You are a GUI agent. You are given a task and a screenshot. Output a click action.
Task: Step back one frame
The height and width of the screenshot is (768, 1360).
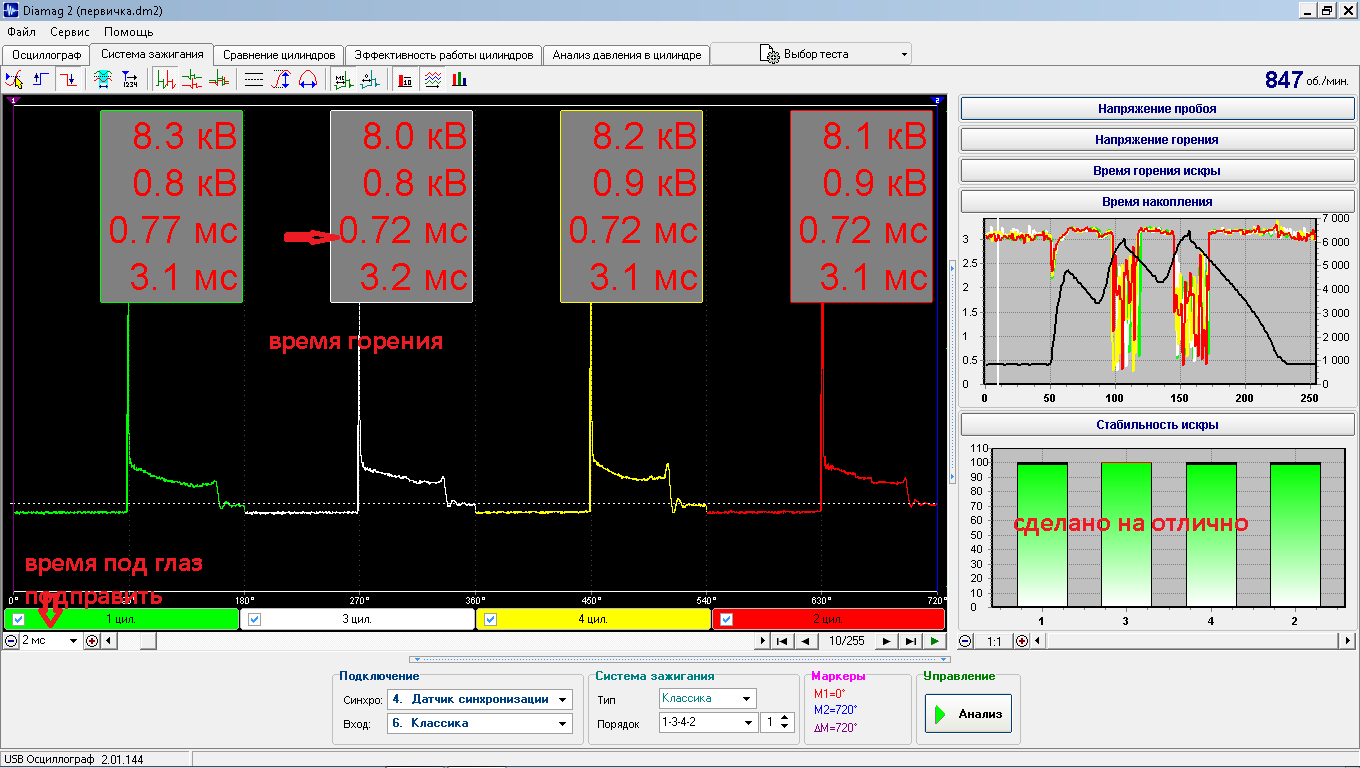(x=805, y=641)
